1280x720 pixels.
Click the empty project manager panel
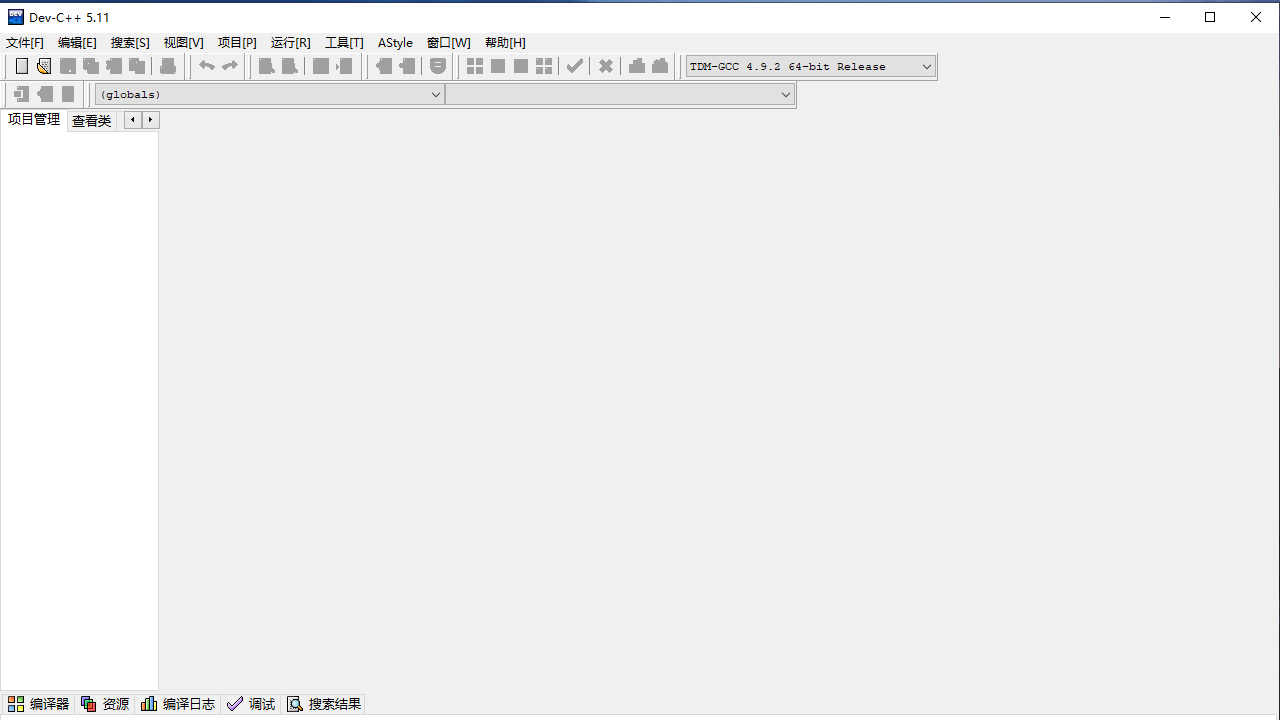tap(79, 400)
